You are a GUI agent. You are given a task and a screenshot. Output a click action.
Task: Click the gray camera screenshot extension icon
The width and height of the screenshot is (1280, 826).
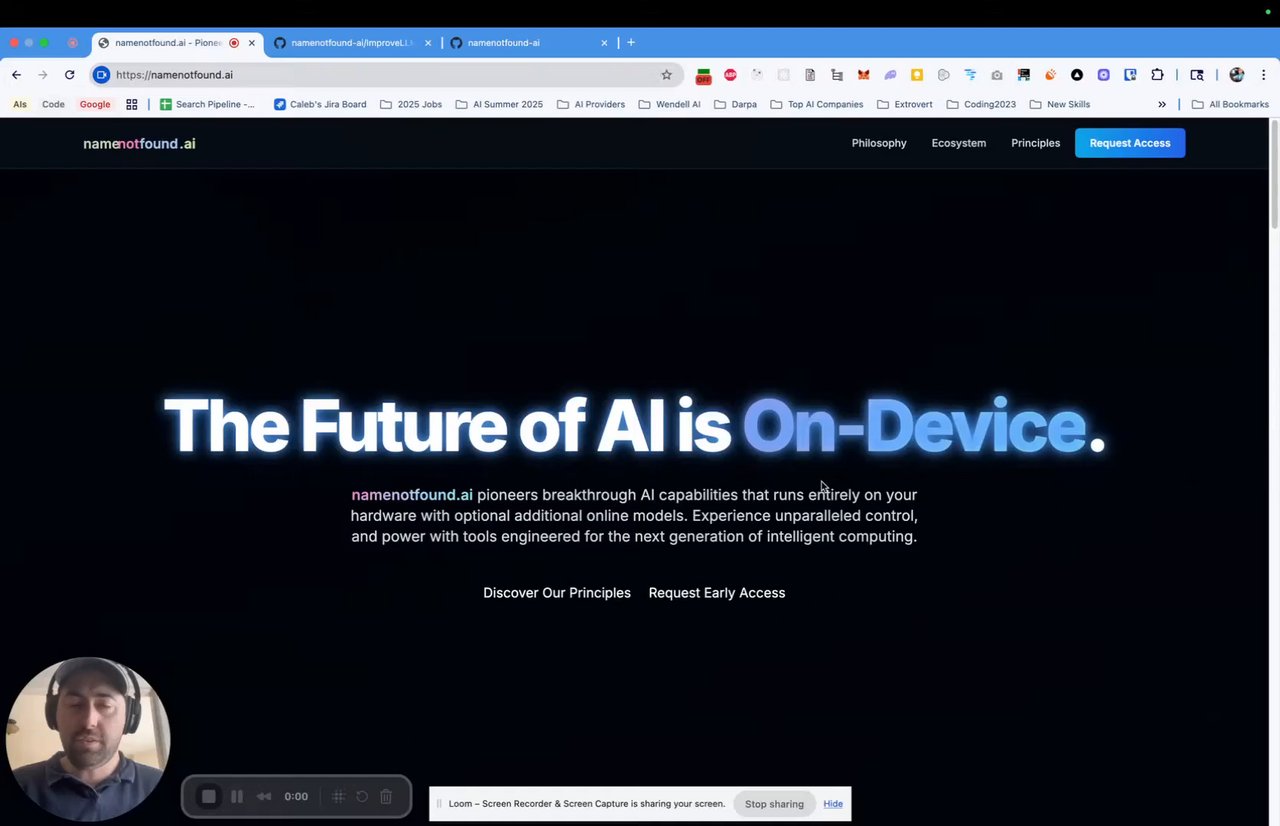pos(997,75)
